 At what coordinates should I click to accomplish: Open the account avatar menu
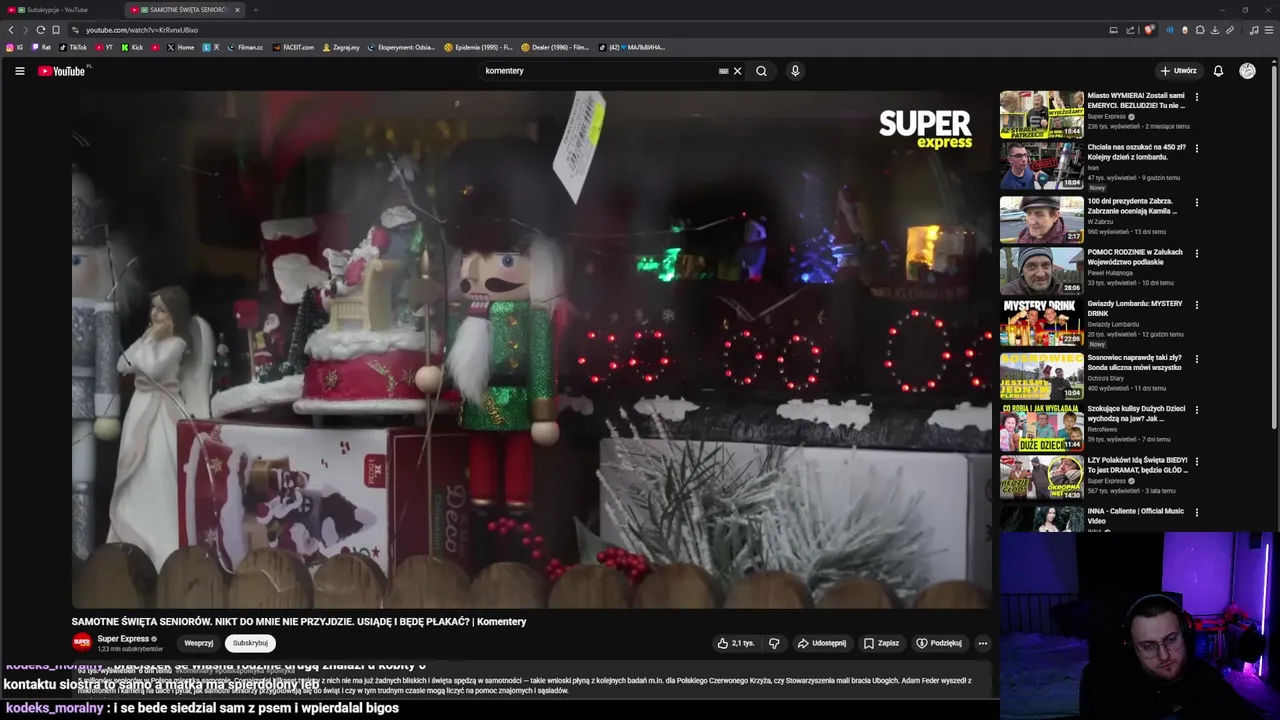coord(1247,71)
